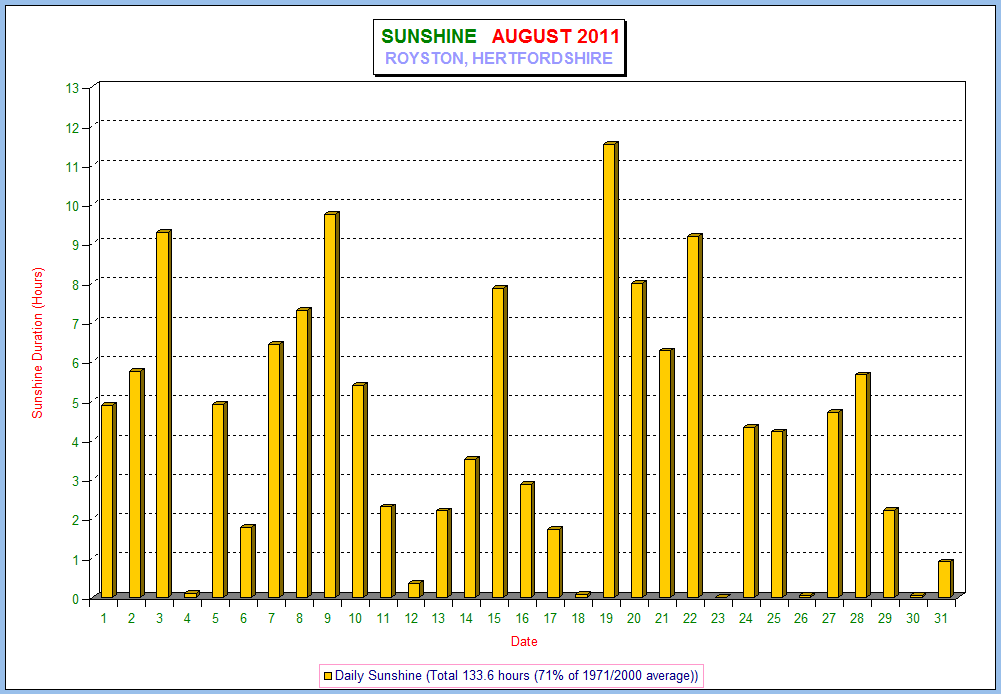
Task: Select the bar for date 5
Action: point(220,500)
